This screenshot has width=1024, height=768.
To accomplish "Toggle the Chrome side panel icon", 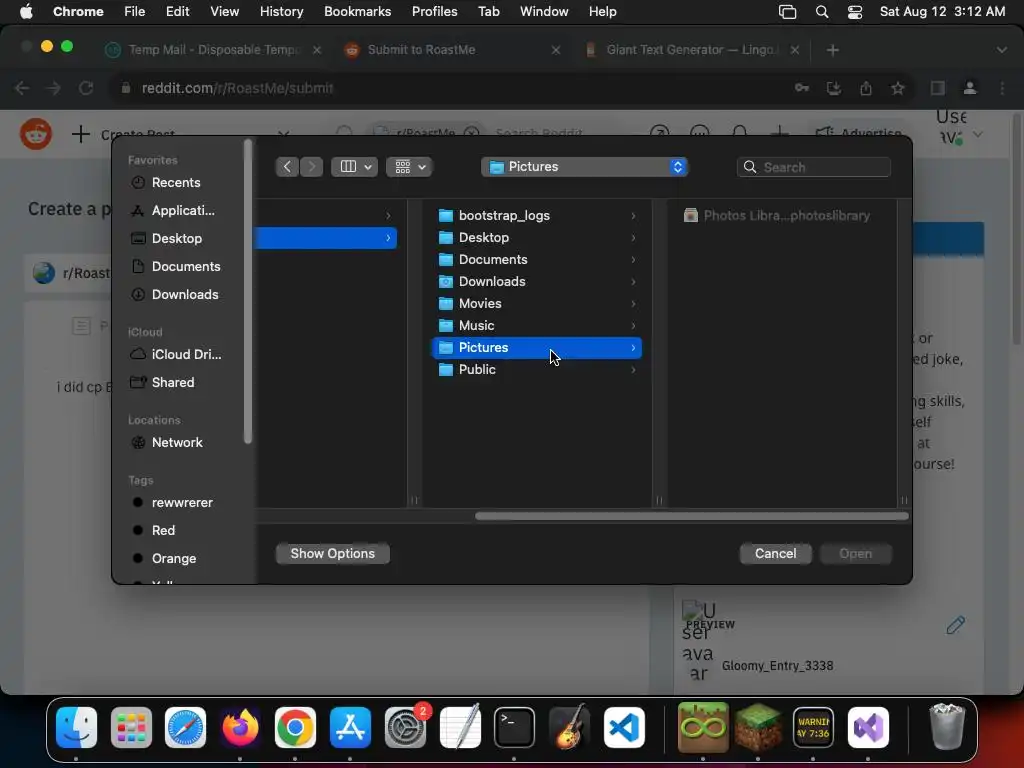I will coord(938,88).
